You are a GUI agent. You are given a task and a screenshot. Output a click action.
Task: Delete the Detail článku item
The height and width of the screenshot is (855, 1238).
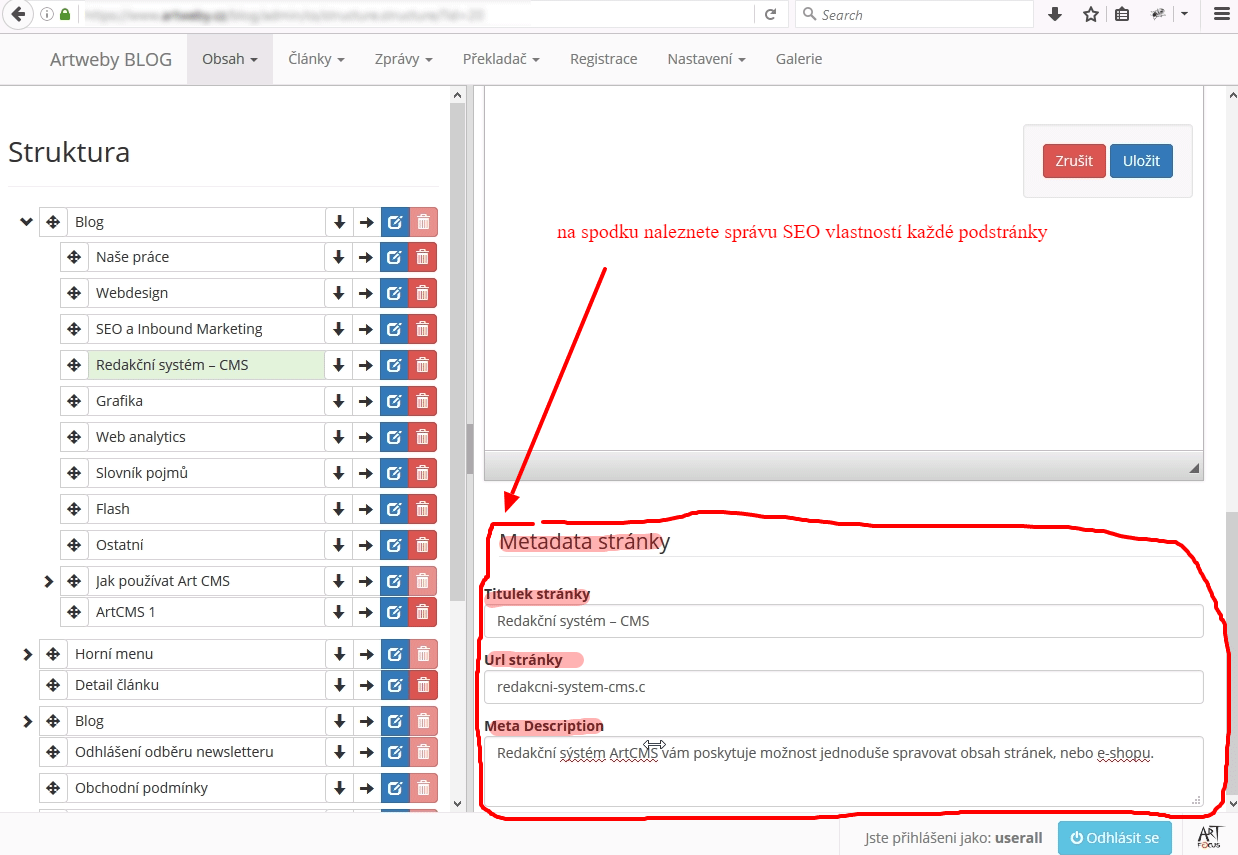pyautogui.click(x=423, y=685)
